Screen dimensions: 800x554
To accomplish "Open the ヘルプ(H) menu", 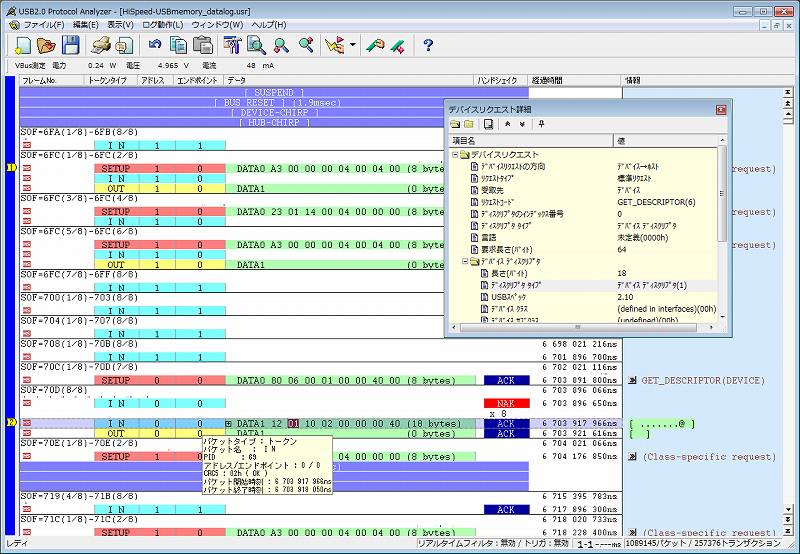I will (268, 24).
